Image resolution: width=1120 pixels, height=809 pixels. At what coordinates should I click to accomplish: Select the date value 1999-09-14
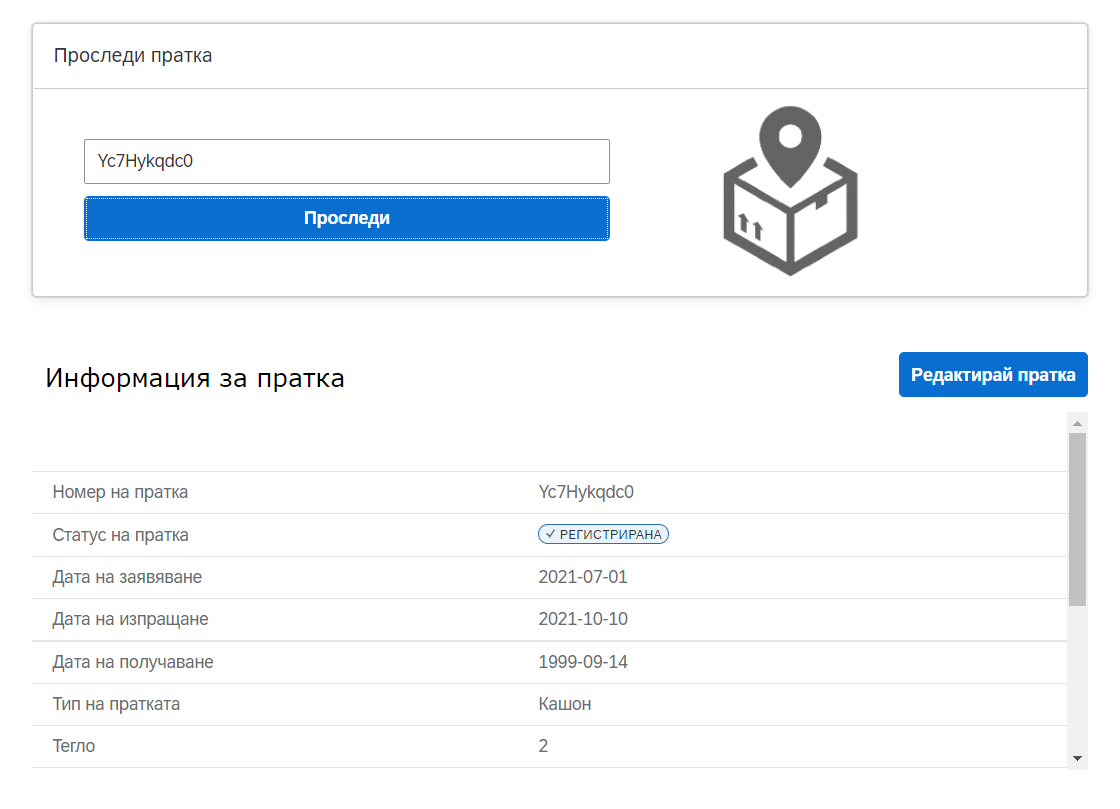click(583, 662)
